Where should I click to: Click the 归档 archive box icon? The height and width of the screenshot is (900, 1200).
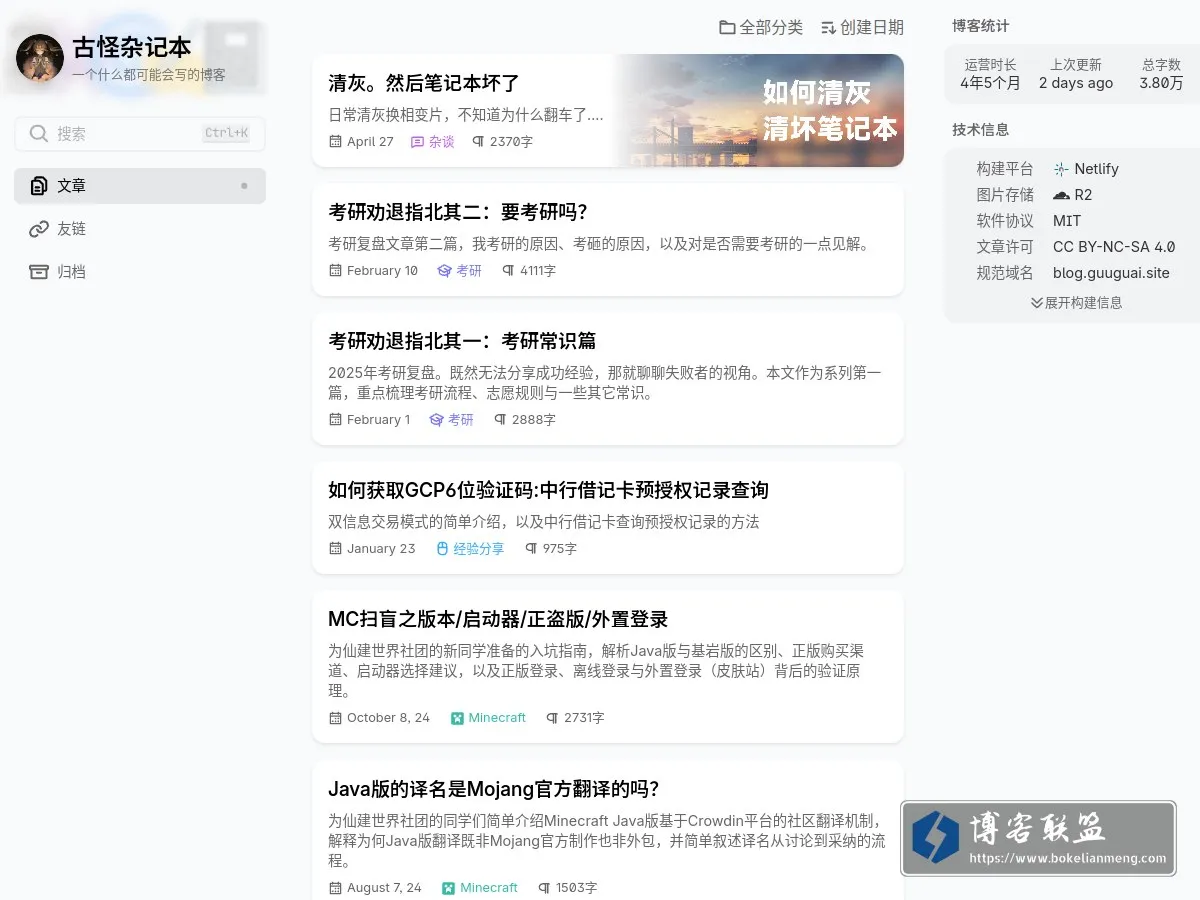pos(39,272)
